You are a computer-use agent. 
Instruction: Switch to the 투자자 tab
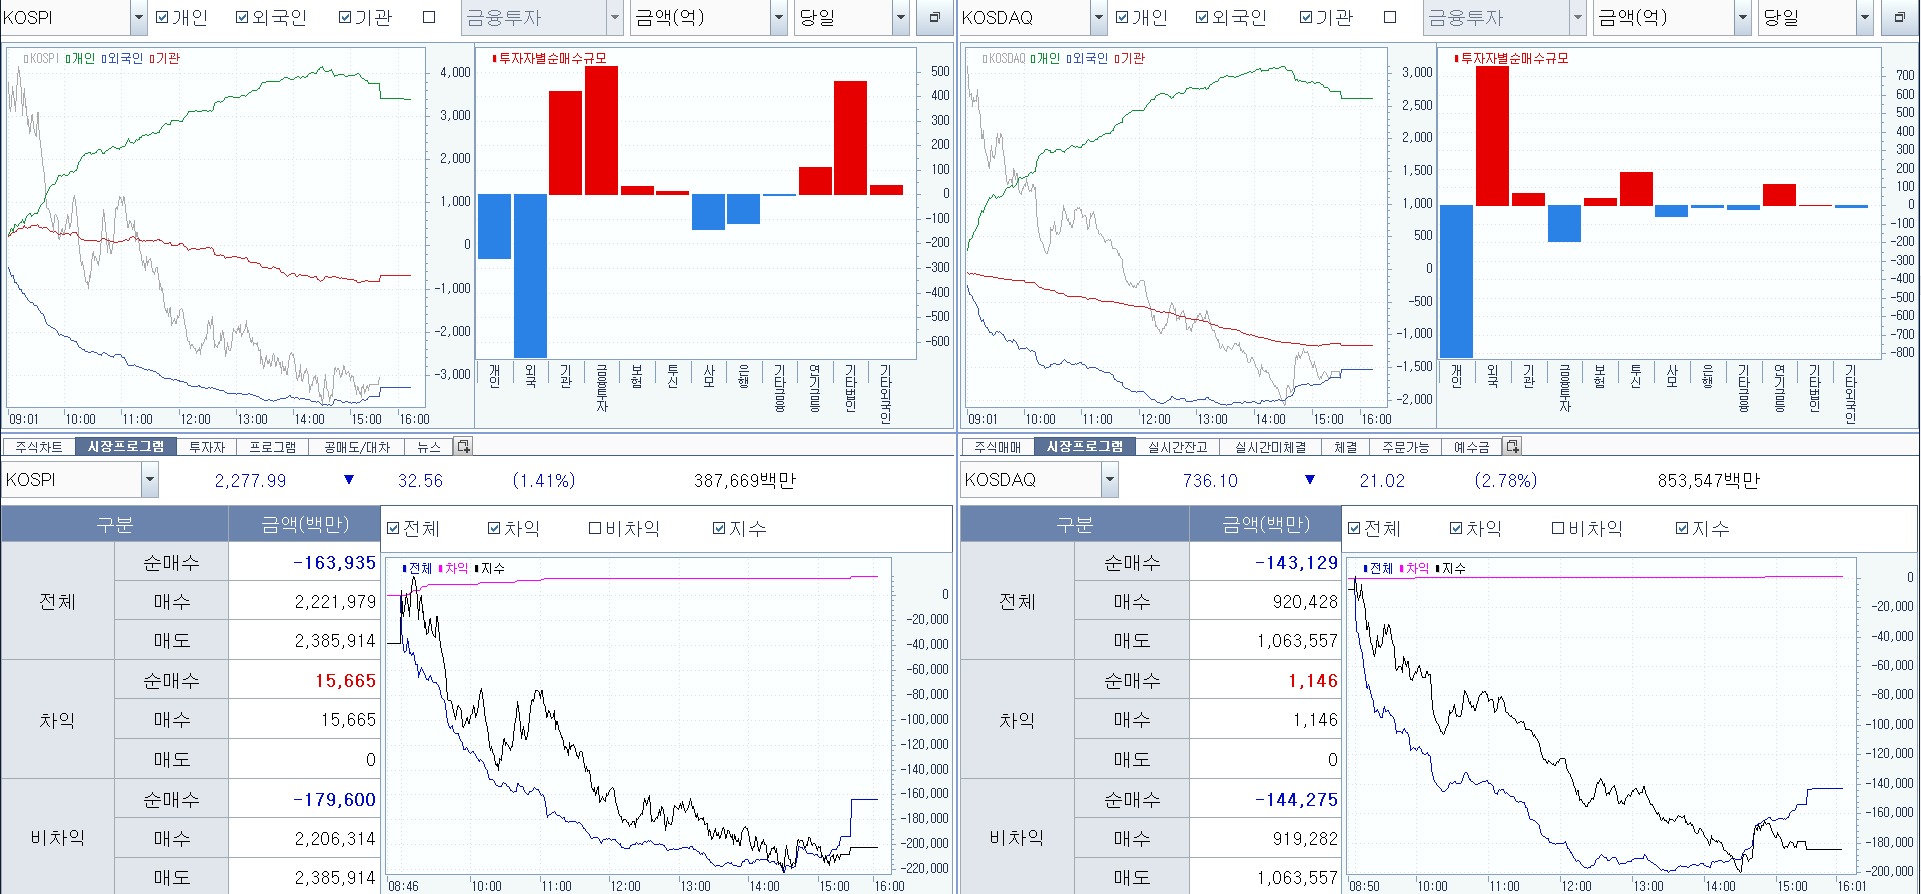[x=207, y=447]
